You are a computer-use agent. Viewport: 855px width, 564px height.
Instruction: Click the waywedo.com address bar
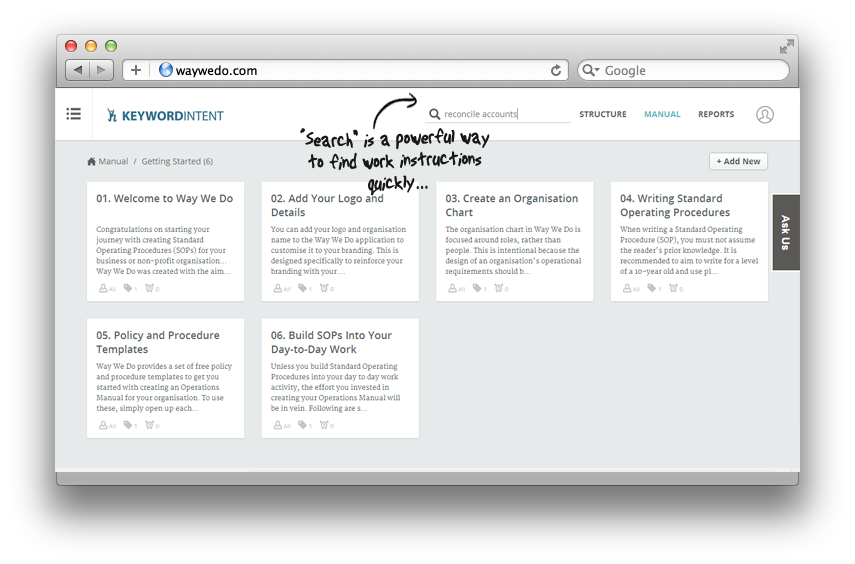346,70
